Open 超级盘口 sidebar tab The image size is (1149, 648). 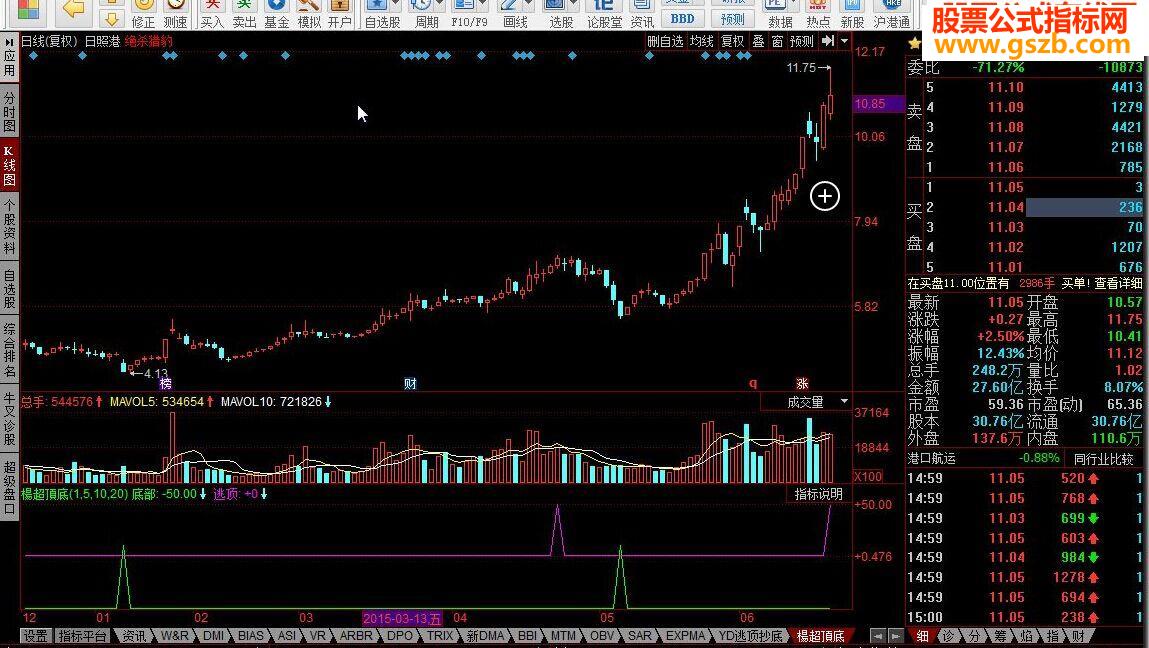click(9, 487)
